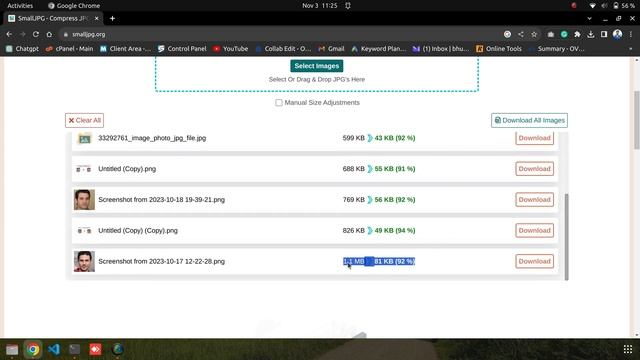Screen dimensions: 640x360
Task: Open the red app icon in dock
Action: click(96, 349)
